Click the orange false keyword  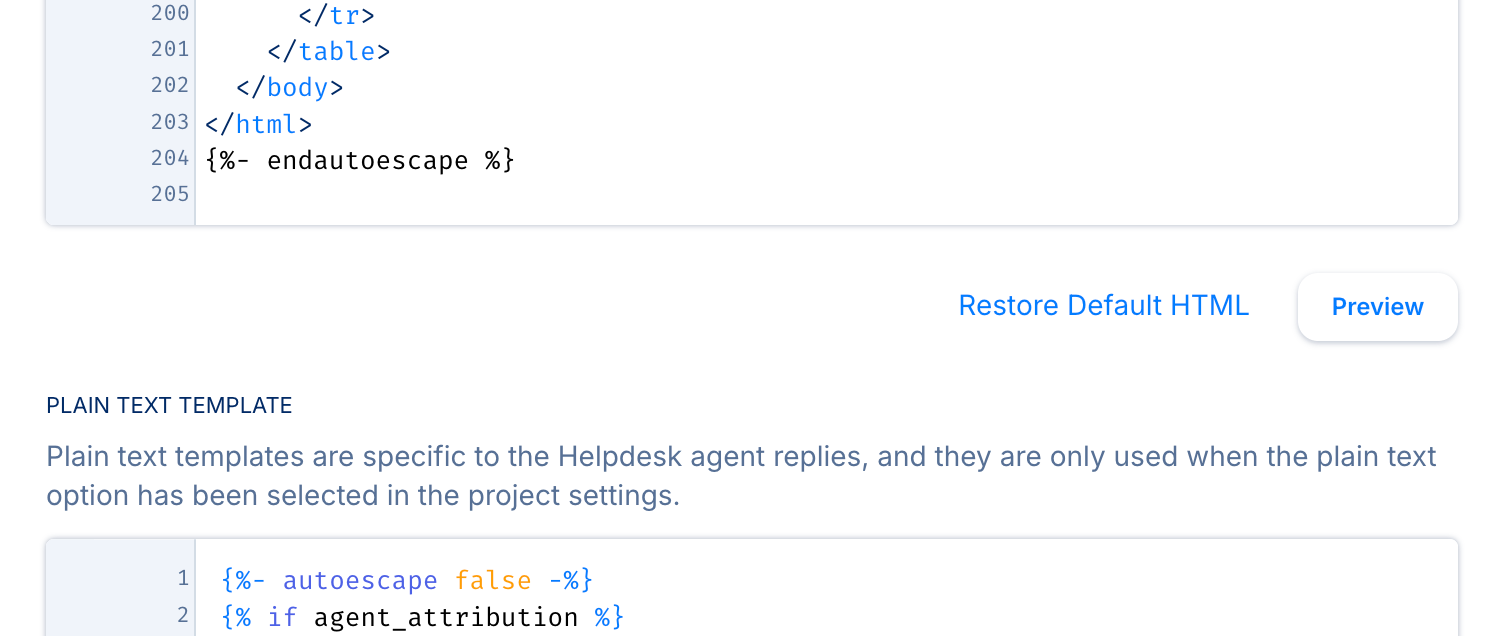click(493, 581)
